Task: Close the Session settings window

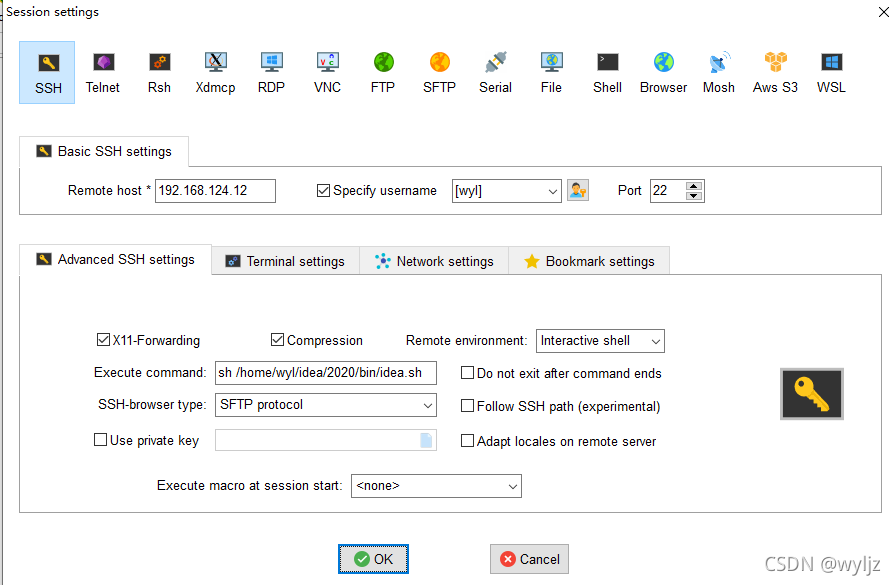Action: click(883, 11)
